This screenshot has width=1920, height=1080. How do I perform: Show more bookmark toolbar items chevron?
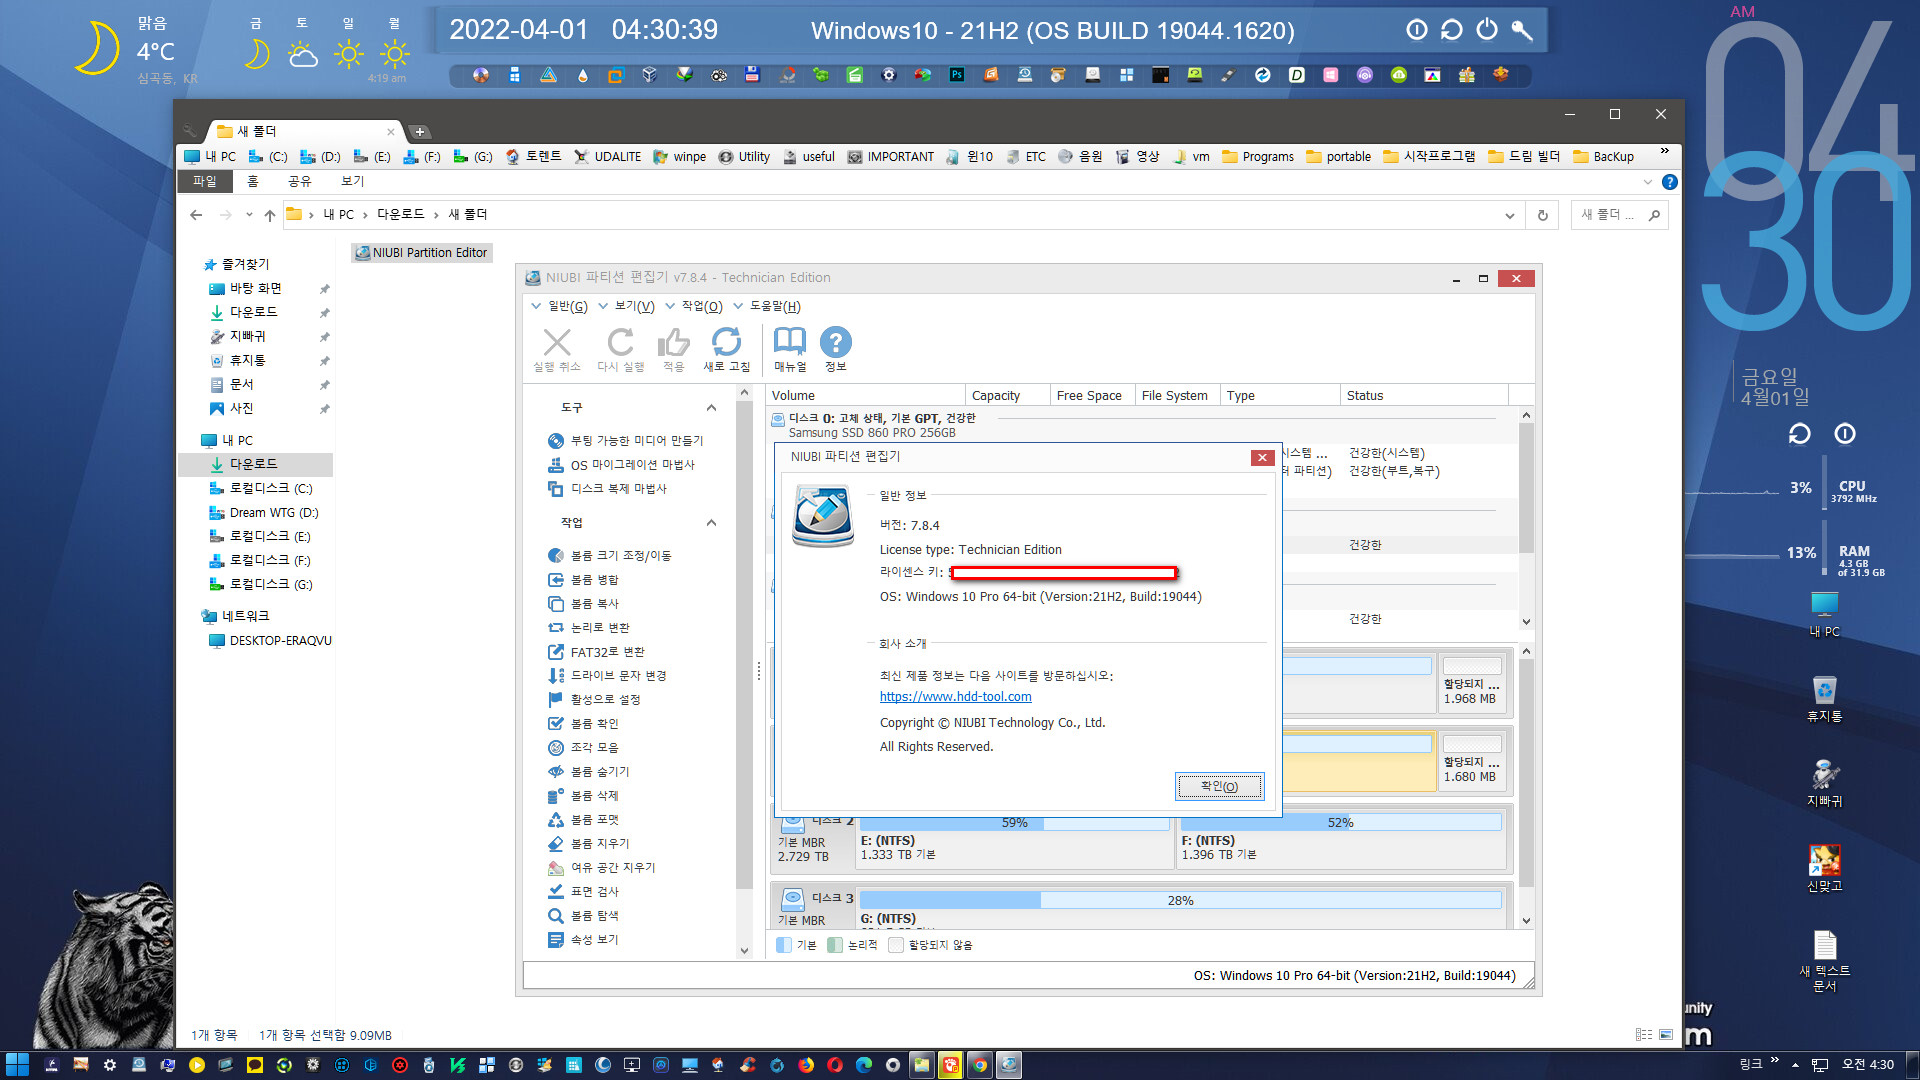point(1664,151)
